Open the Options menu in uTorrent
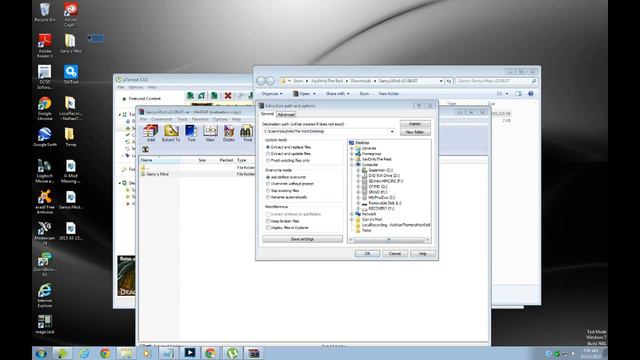This screenshot has height=360, width=640. (136, 87)
